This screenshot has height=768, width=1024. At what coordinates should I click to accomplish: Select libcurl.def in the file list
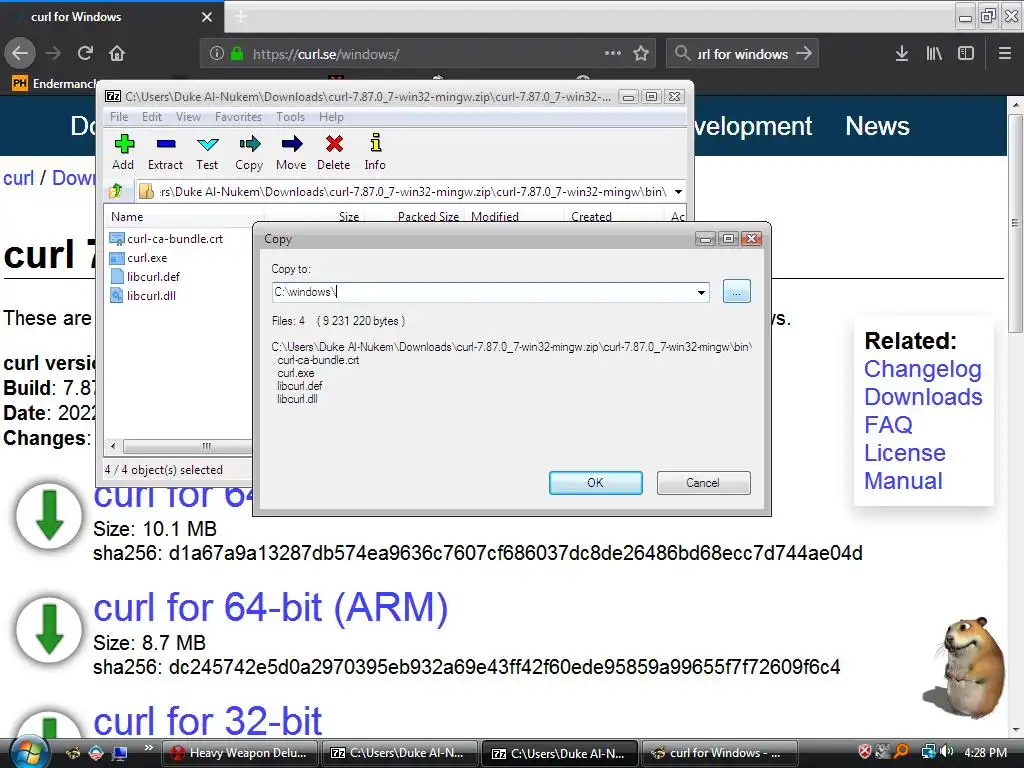pos(145,277)
